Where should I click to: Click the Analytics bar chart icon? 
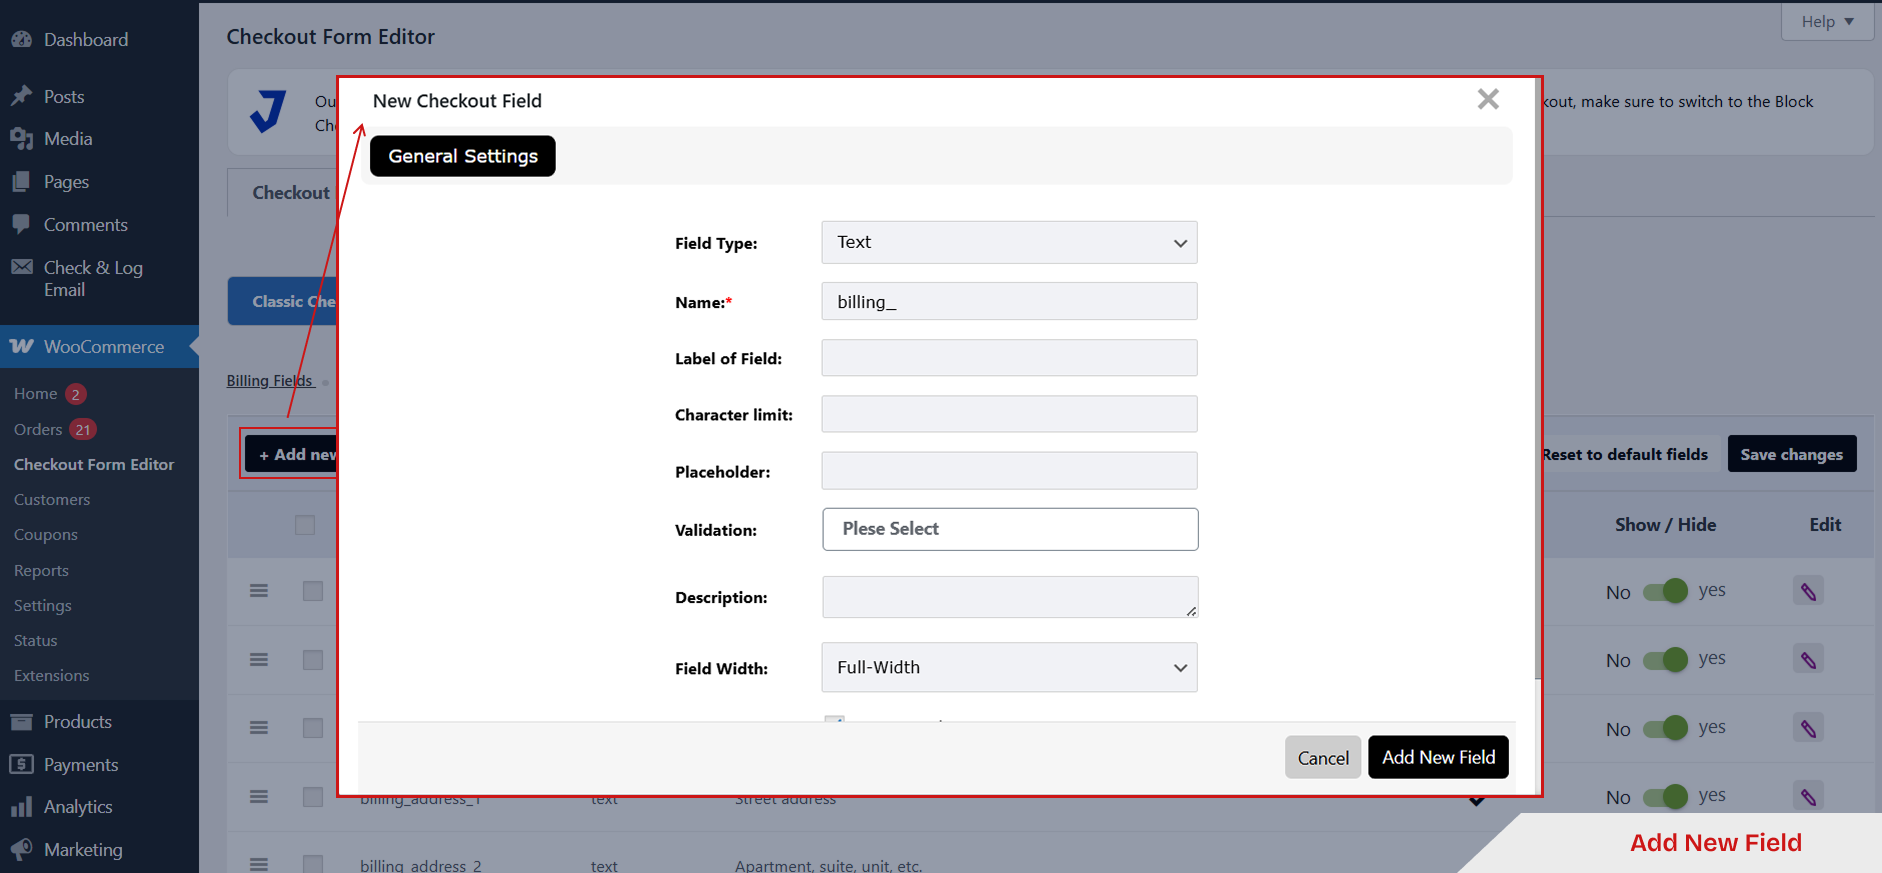point(22,806)
